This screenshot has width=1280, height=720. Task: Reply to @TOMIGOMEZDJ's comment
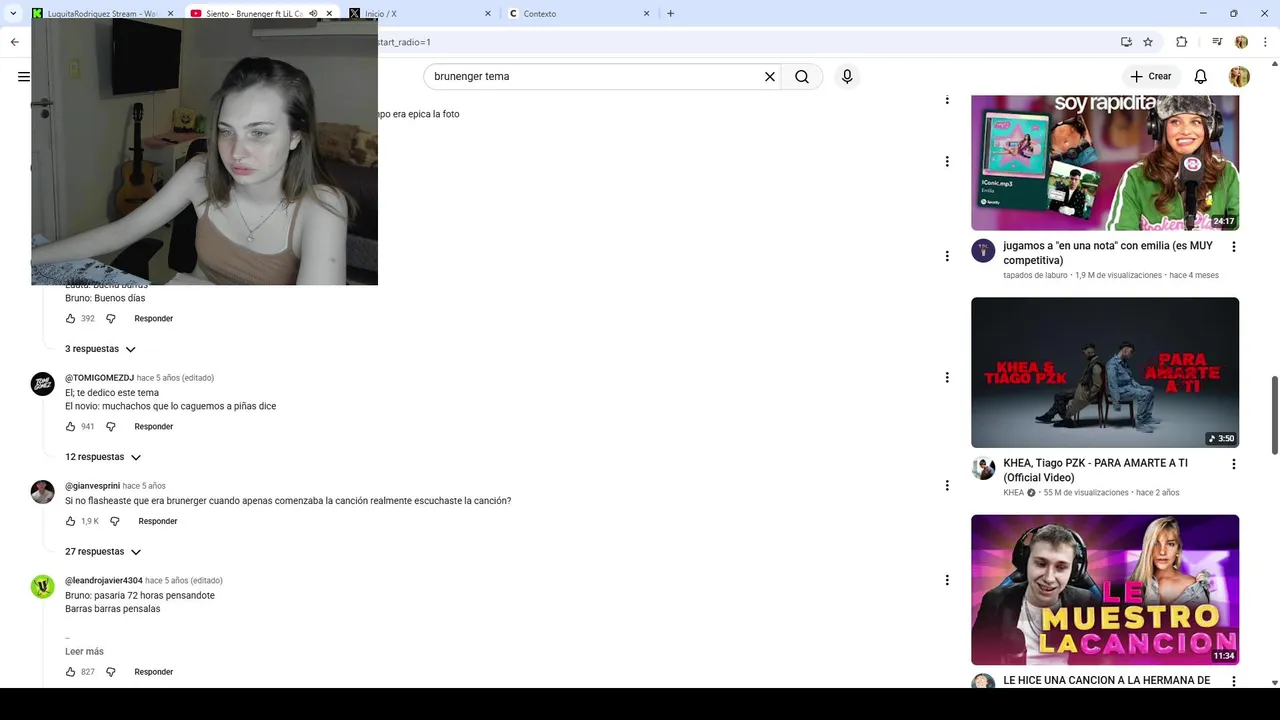point(154,427)
